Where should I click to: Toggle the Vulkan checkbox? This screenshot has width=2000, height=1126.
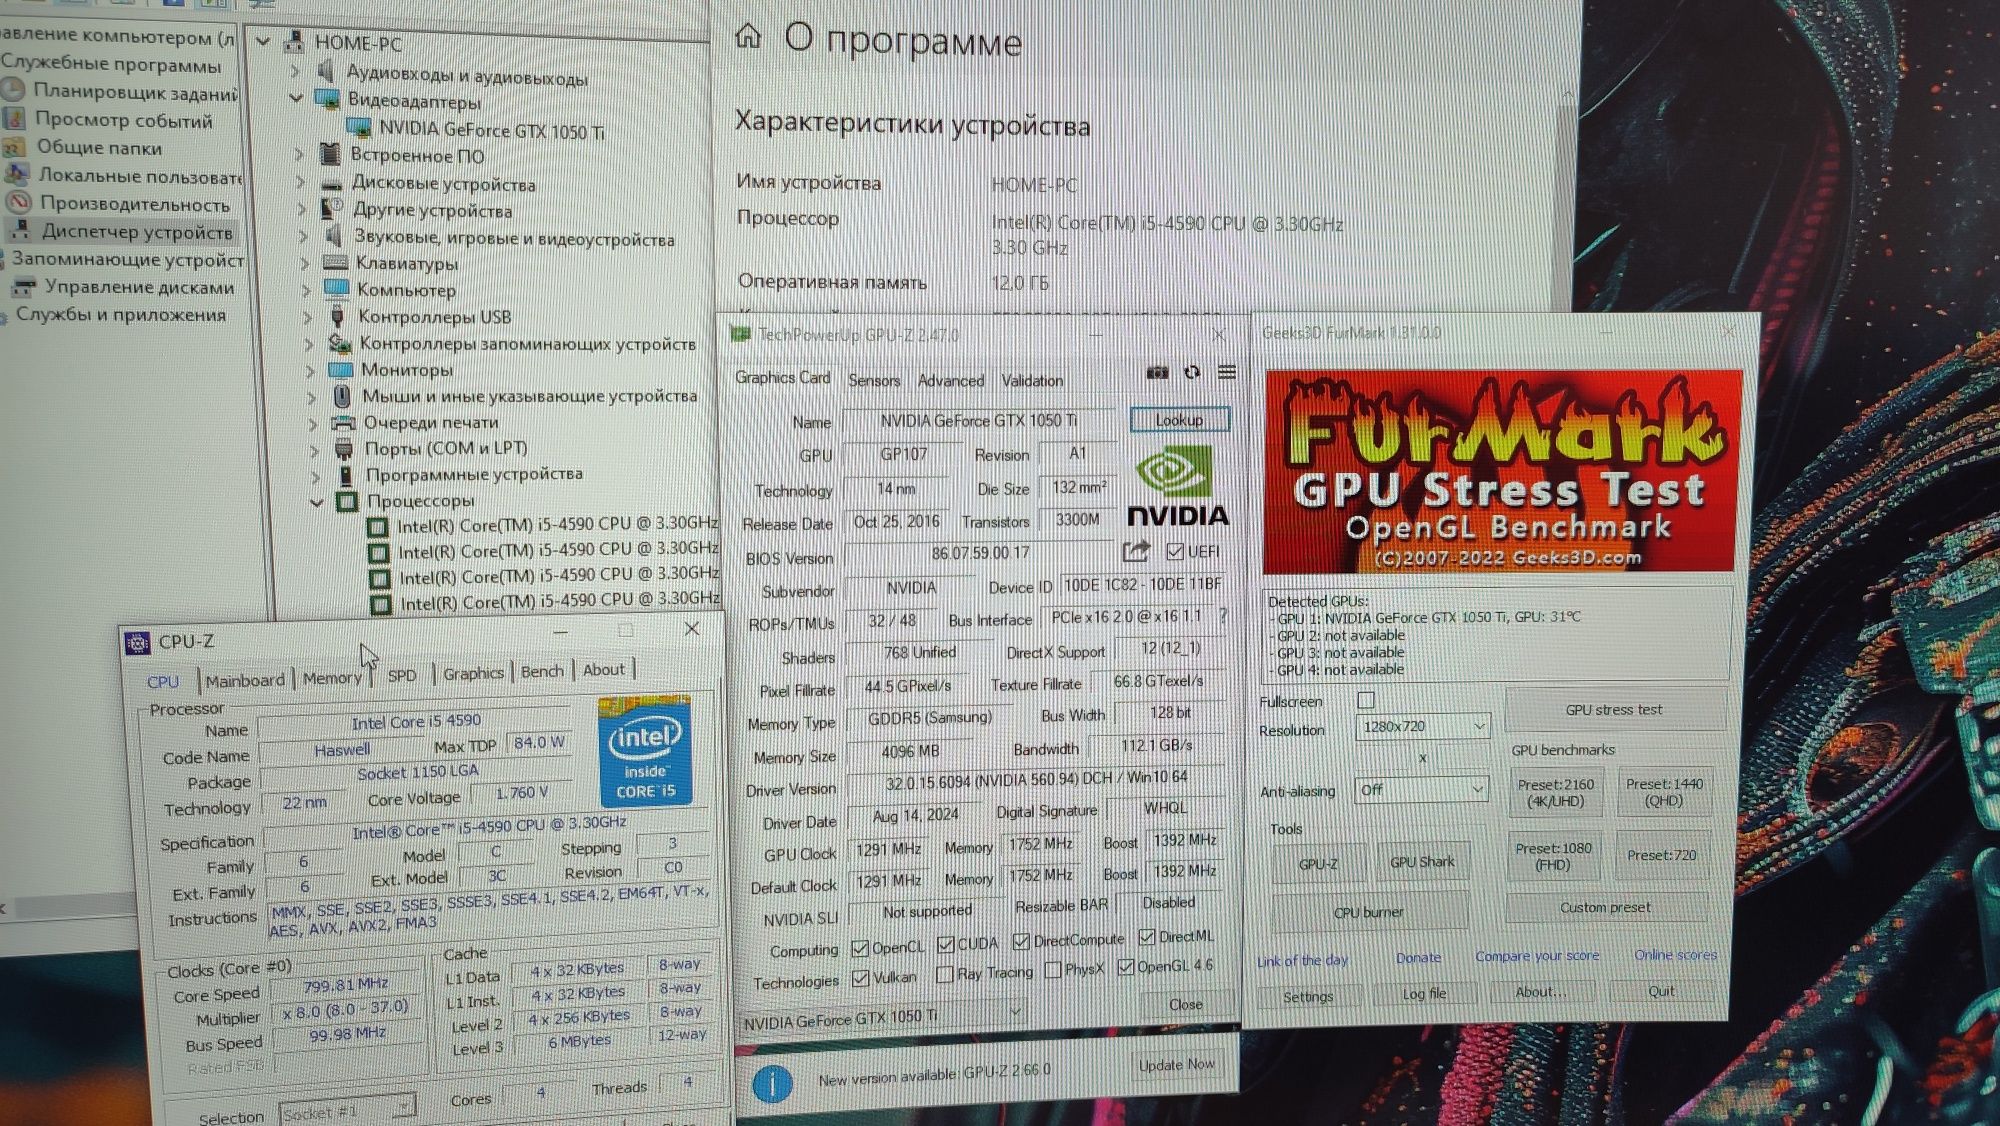coord(861,978)
